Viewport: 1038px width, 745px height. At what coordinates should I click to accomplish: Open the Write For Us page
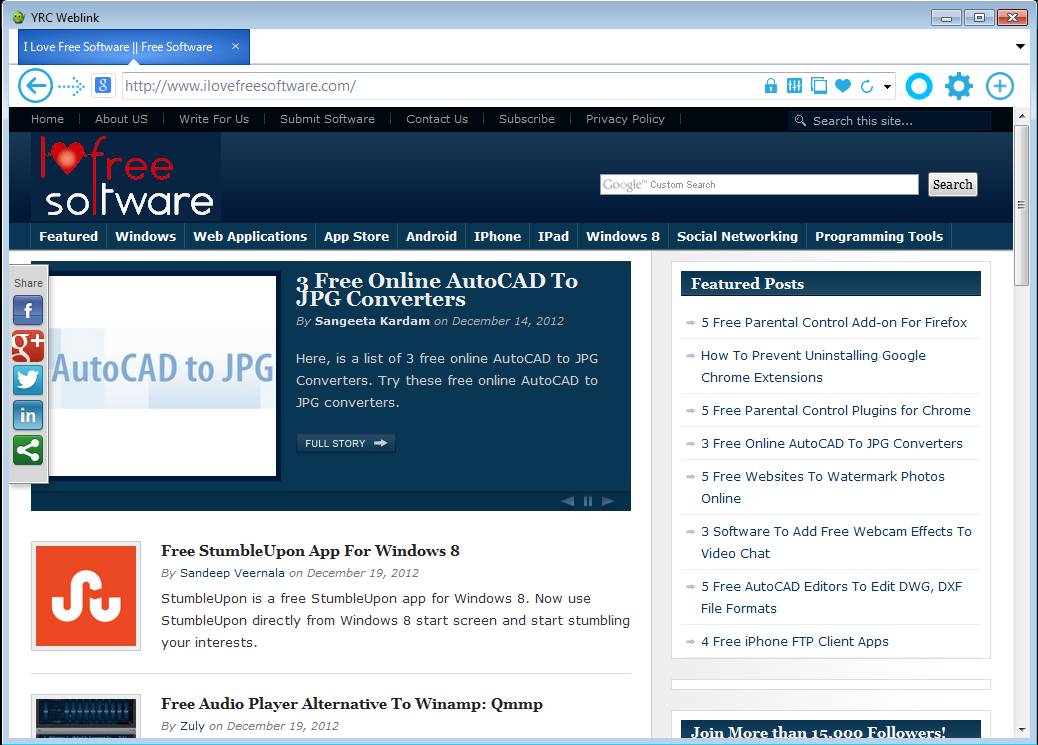coord(214,119)
